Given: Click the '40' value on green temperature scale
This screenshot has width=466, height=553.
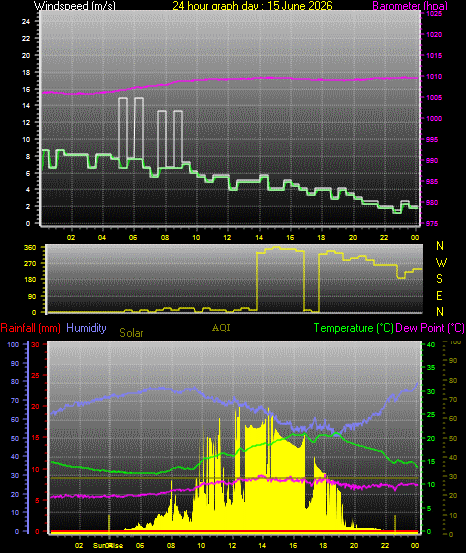Looking at the screenshot, I should coord(431,344).
